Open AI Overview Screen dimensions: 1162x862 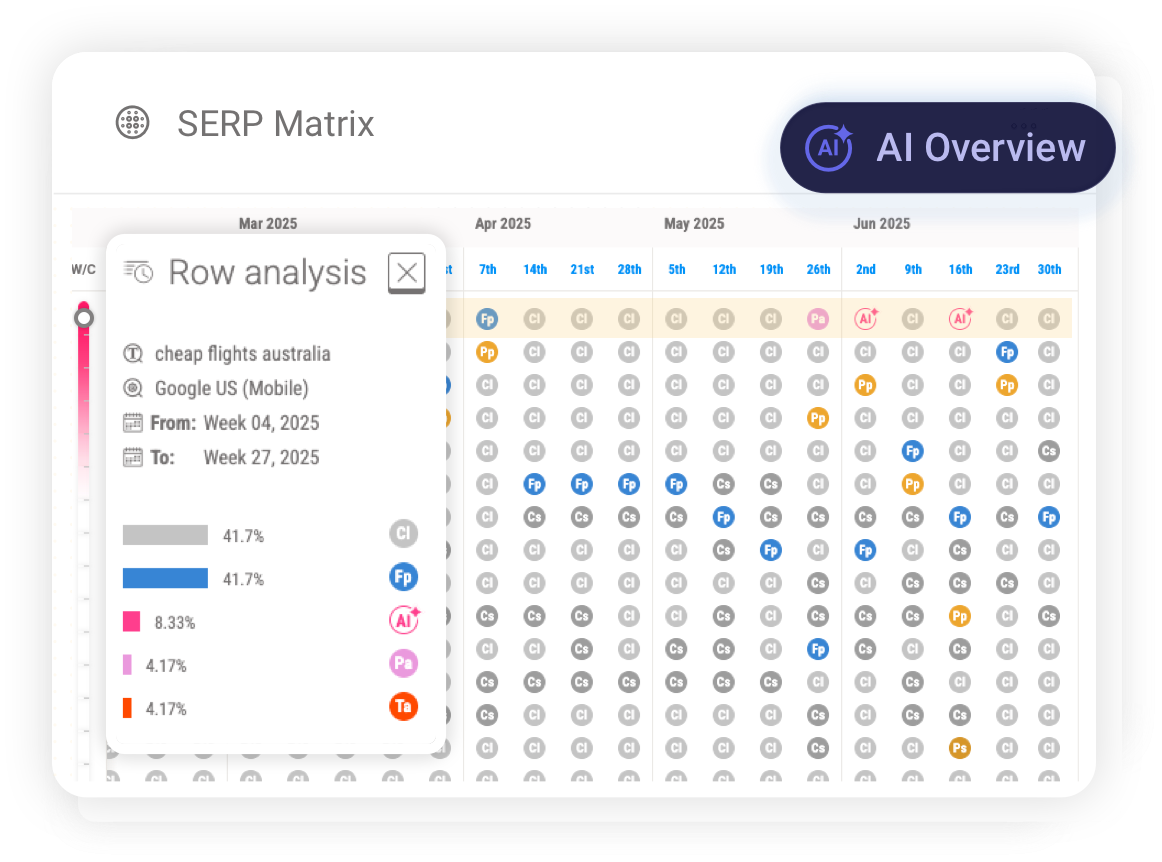(946, 147)
